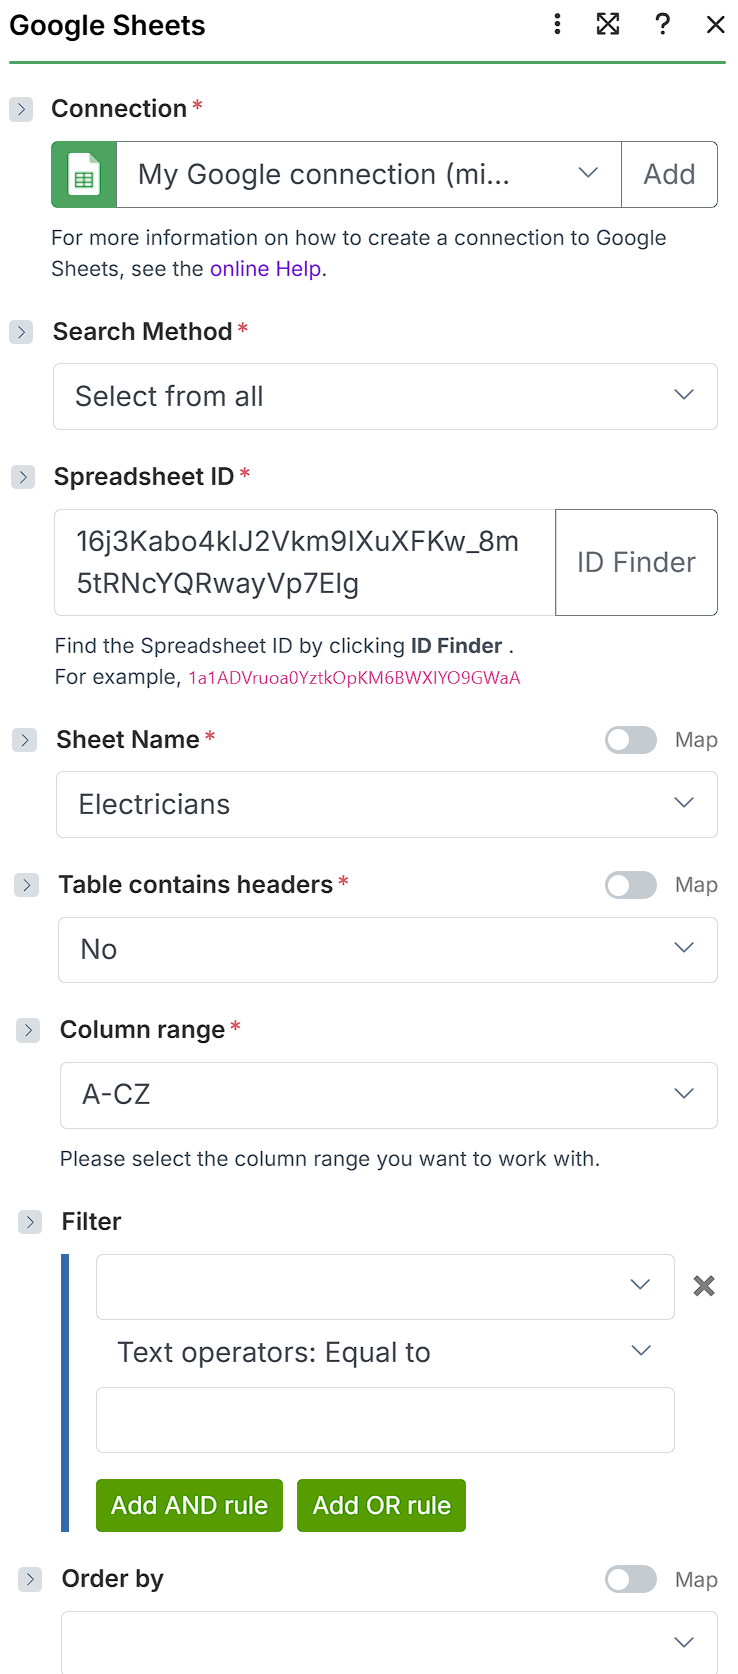Viewport: 738px width, 1674px height.
Task: Enable Map for Table contains headers
Action: [x=631, y=885]
